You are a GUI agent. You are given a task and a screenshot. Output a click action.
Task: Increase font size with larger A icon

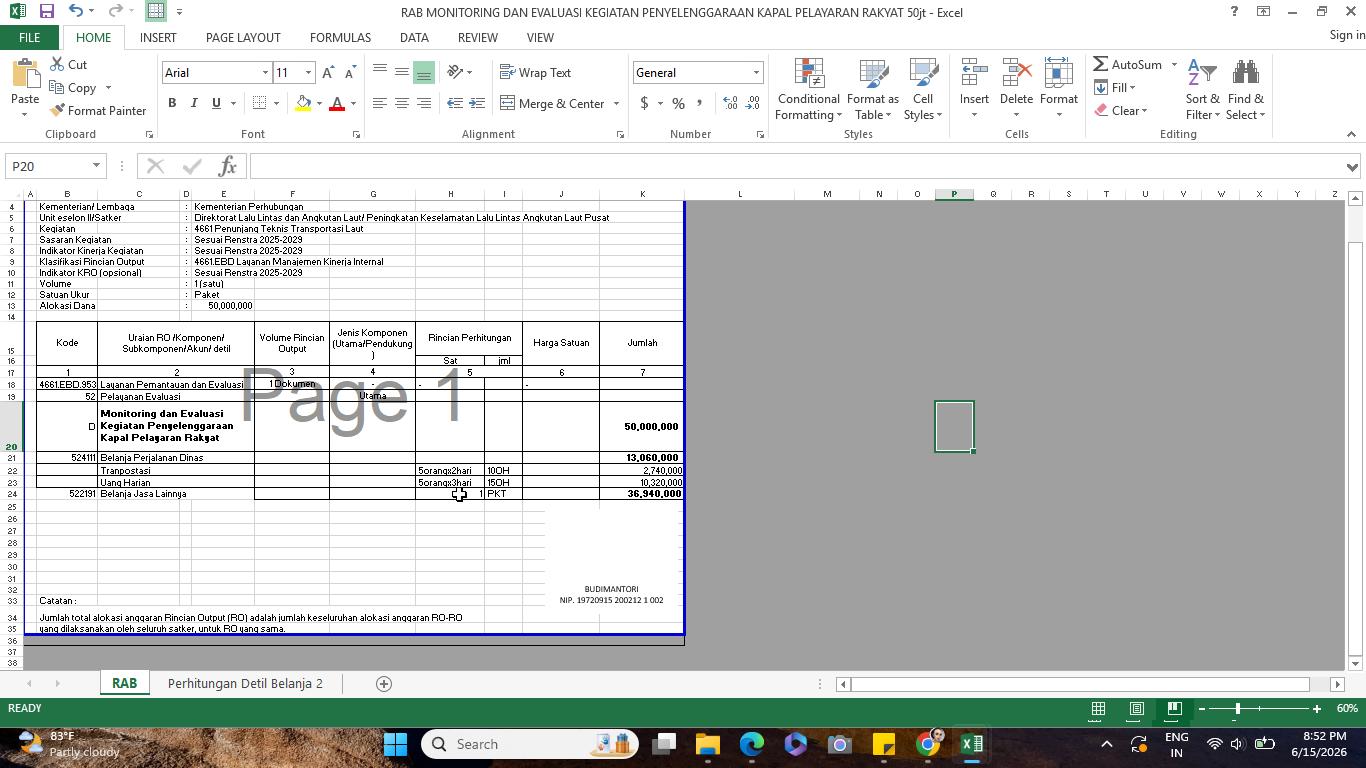tap(328, 73)
